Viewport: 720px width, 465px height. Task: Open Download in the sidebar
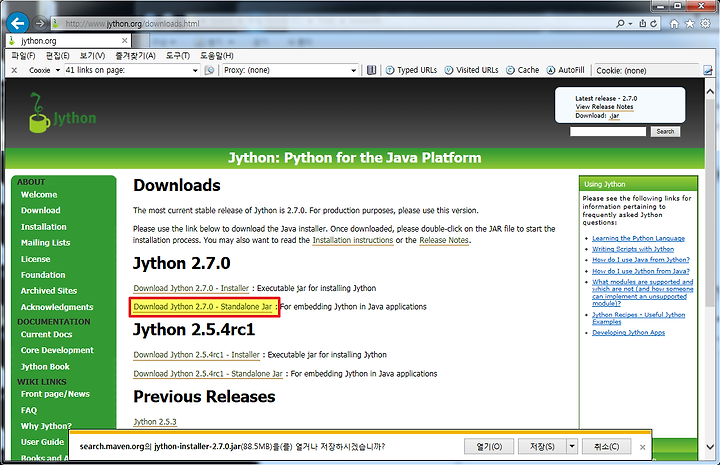click(41, 210)
